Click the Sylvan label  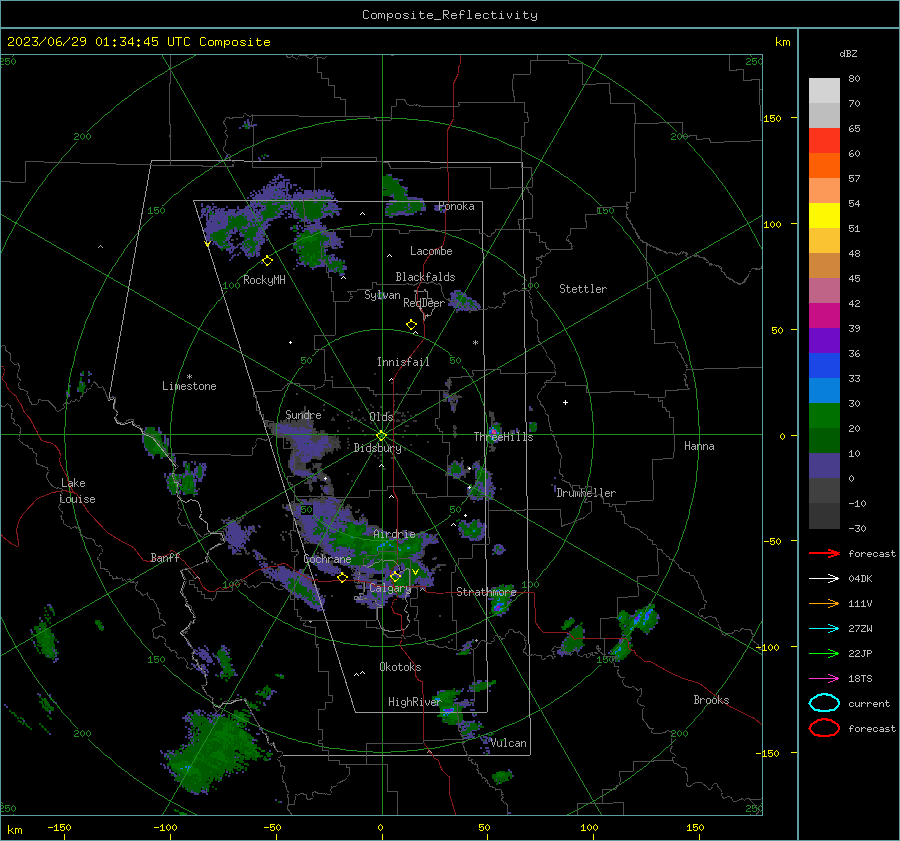click(382, 295)
